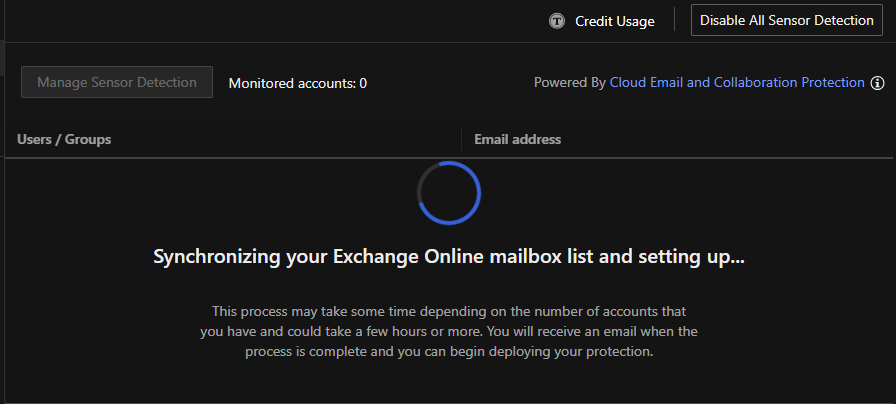Click the first line of the sync description

point(449,312)
